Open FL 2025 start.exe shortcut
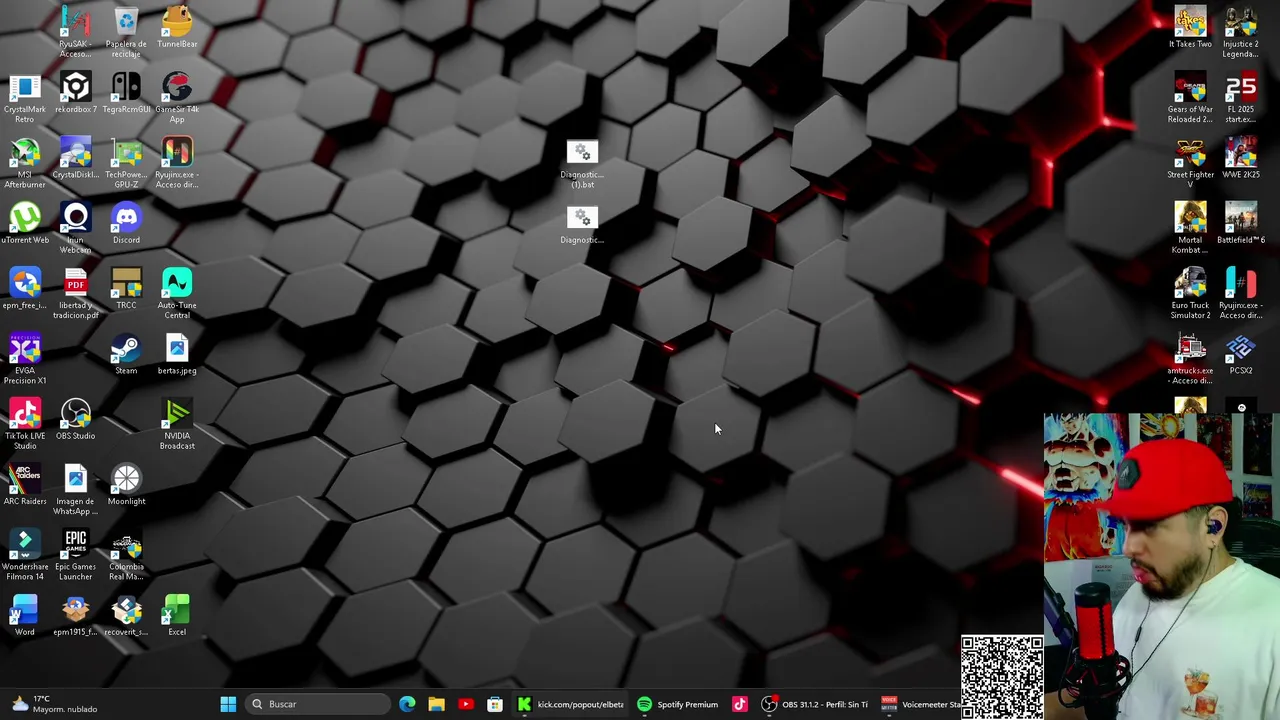Screen dimensions: 1280x720 [1241, 97]
